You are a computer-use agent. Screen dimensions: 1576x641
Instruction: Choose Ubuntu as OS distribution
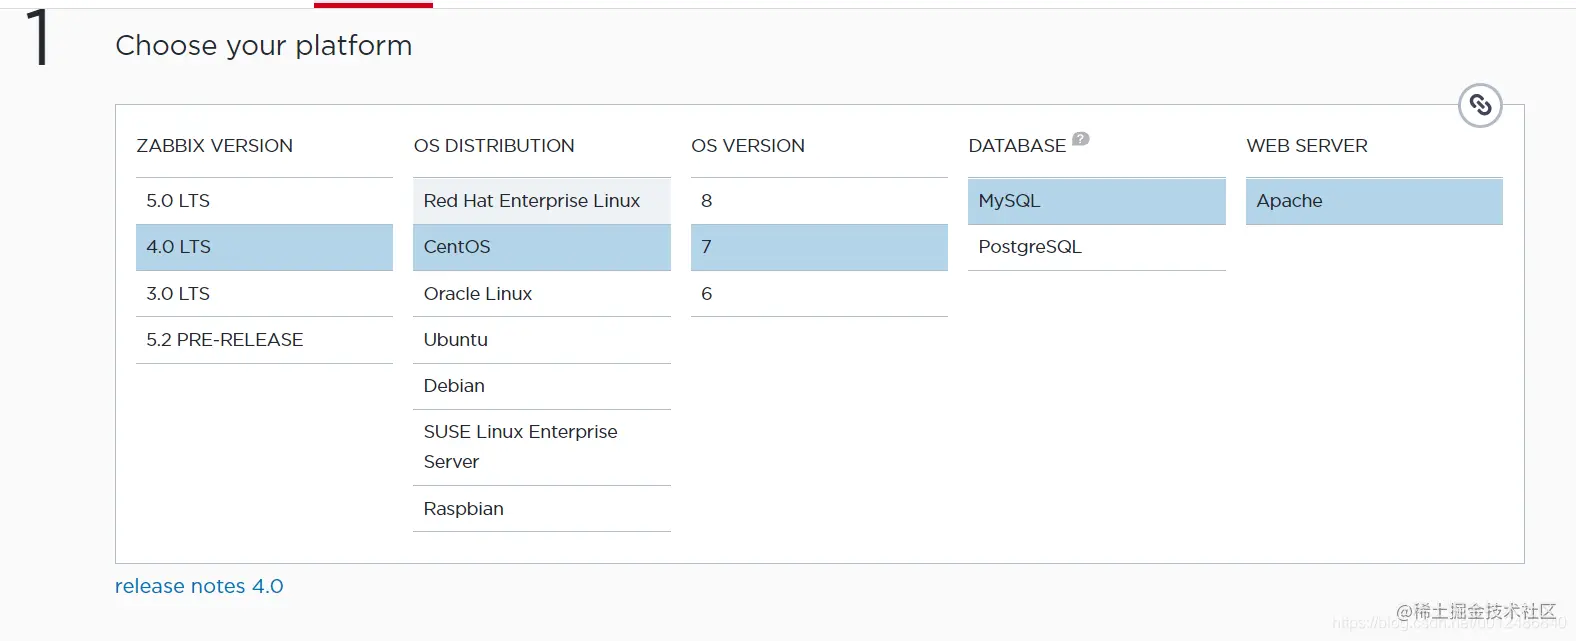542,340
